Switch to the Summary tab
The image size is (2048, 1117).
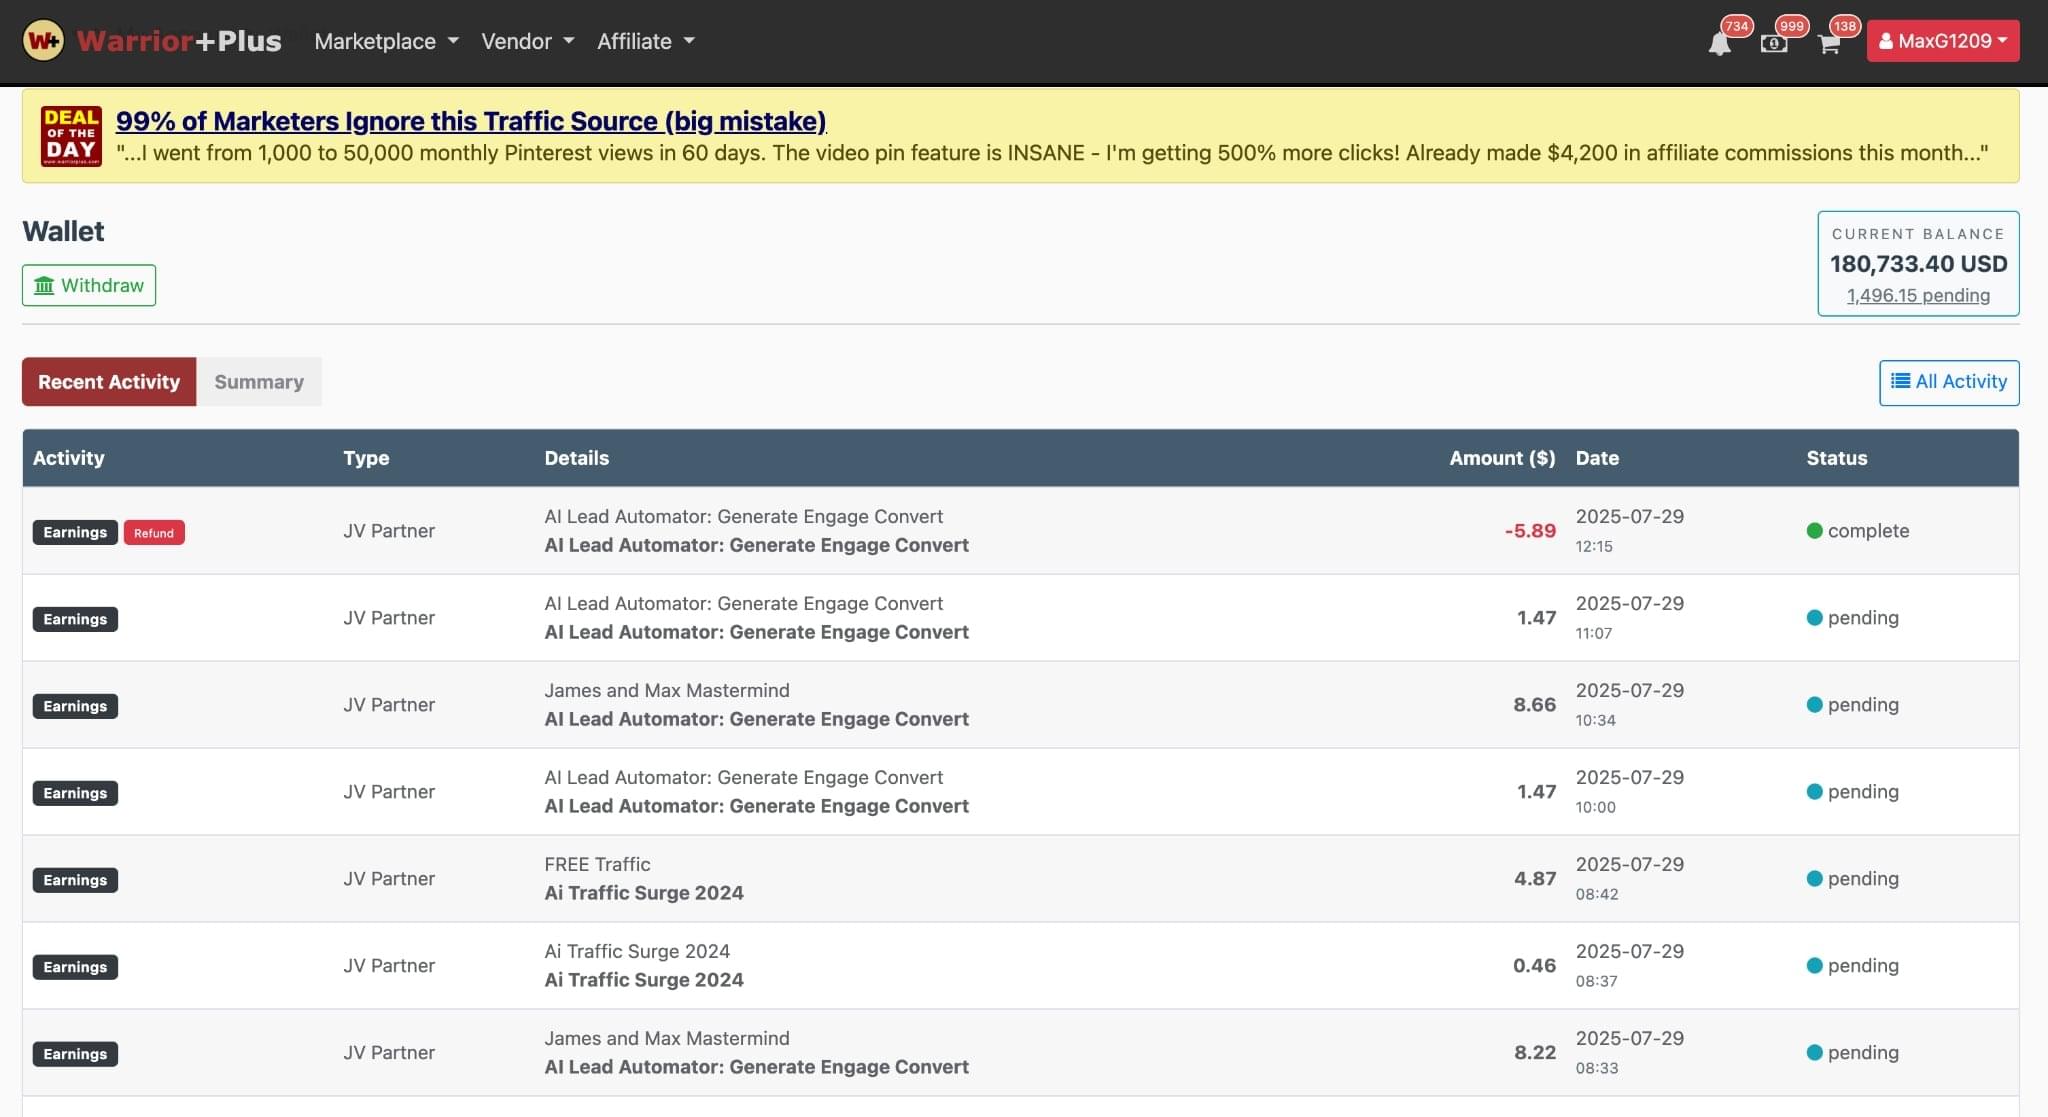pos(259,381)
